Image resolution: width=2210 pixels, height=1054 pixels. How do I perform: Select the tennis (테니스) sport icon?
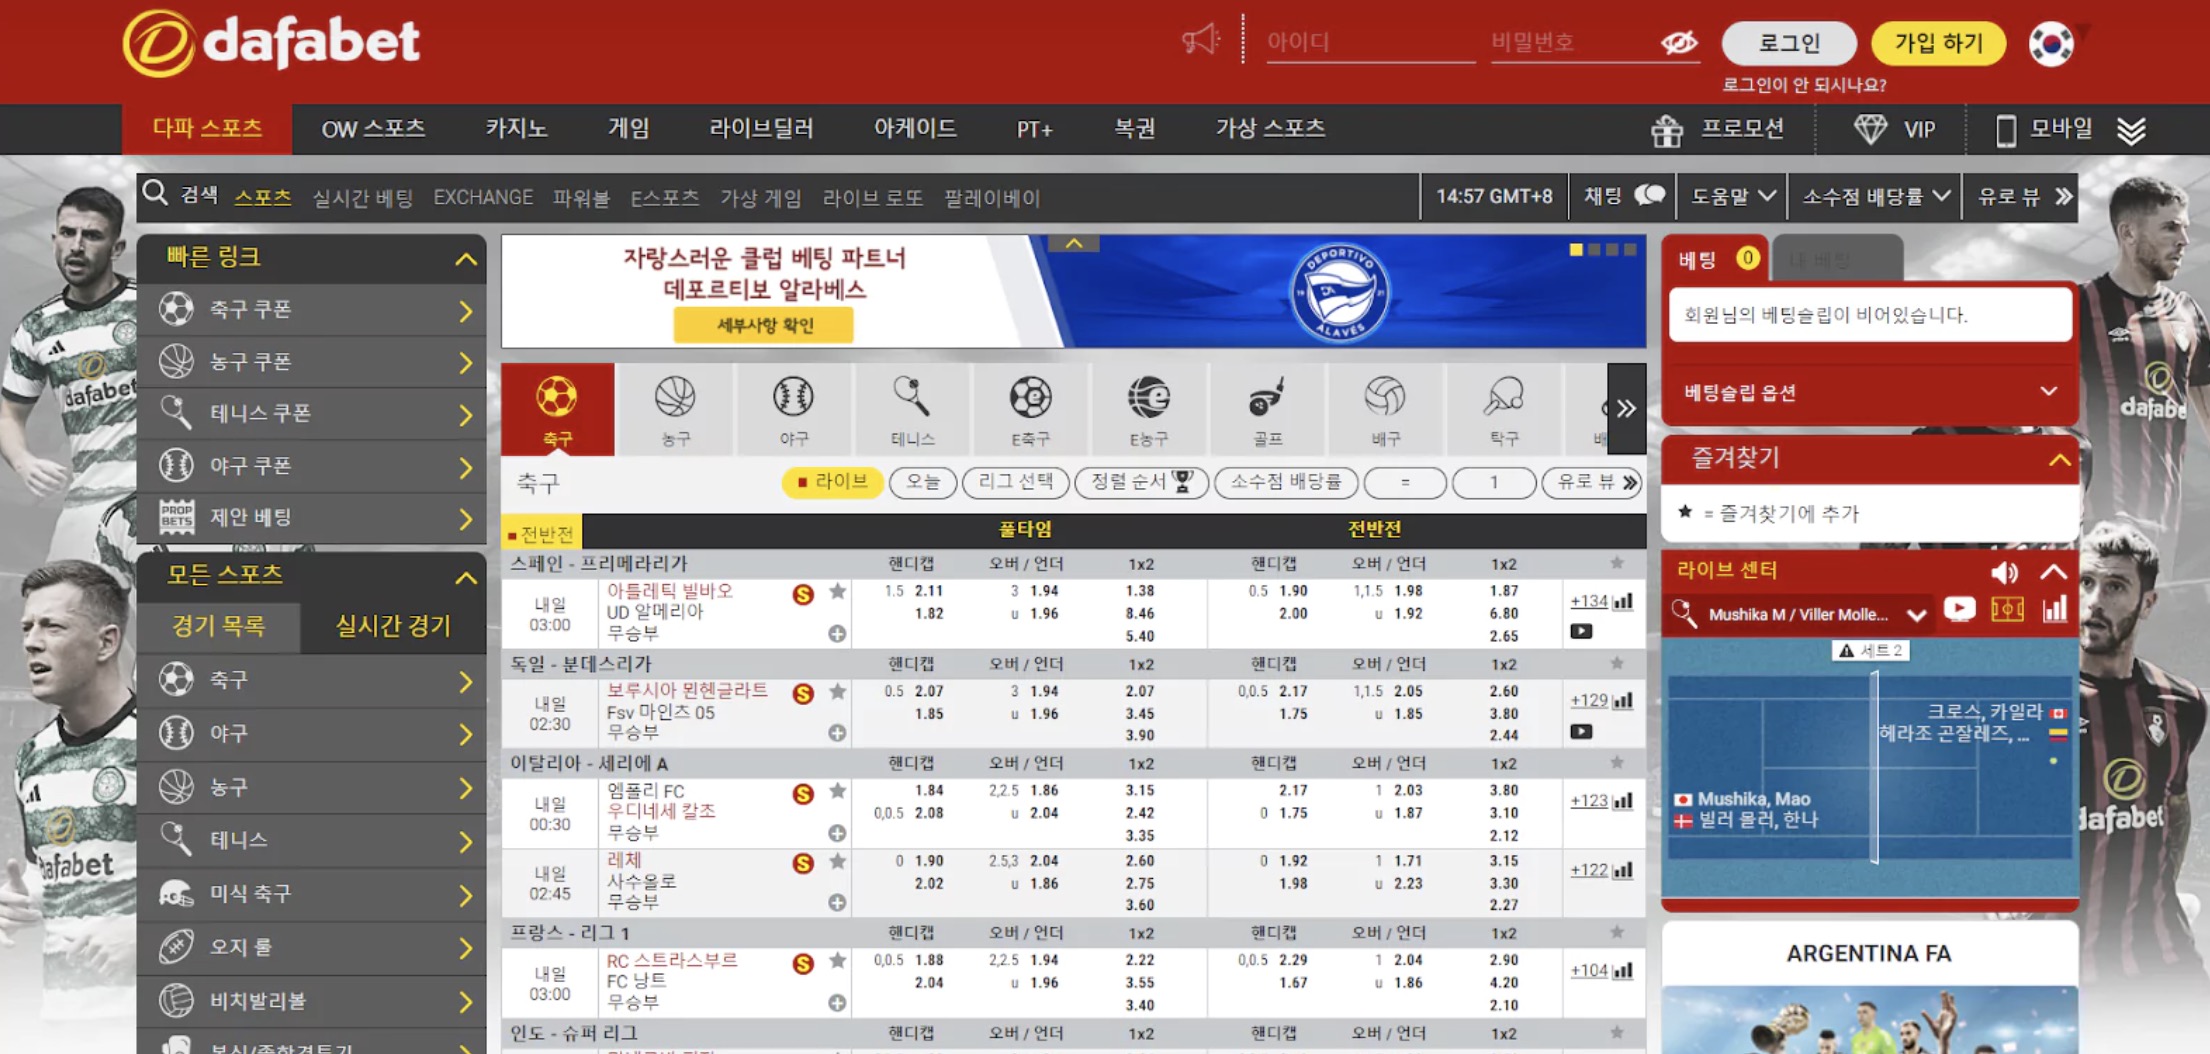(912, 409)
